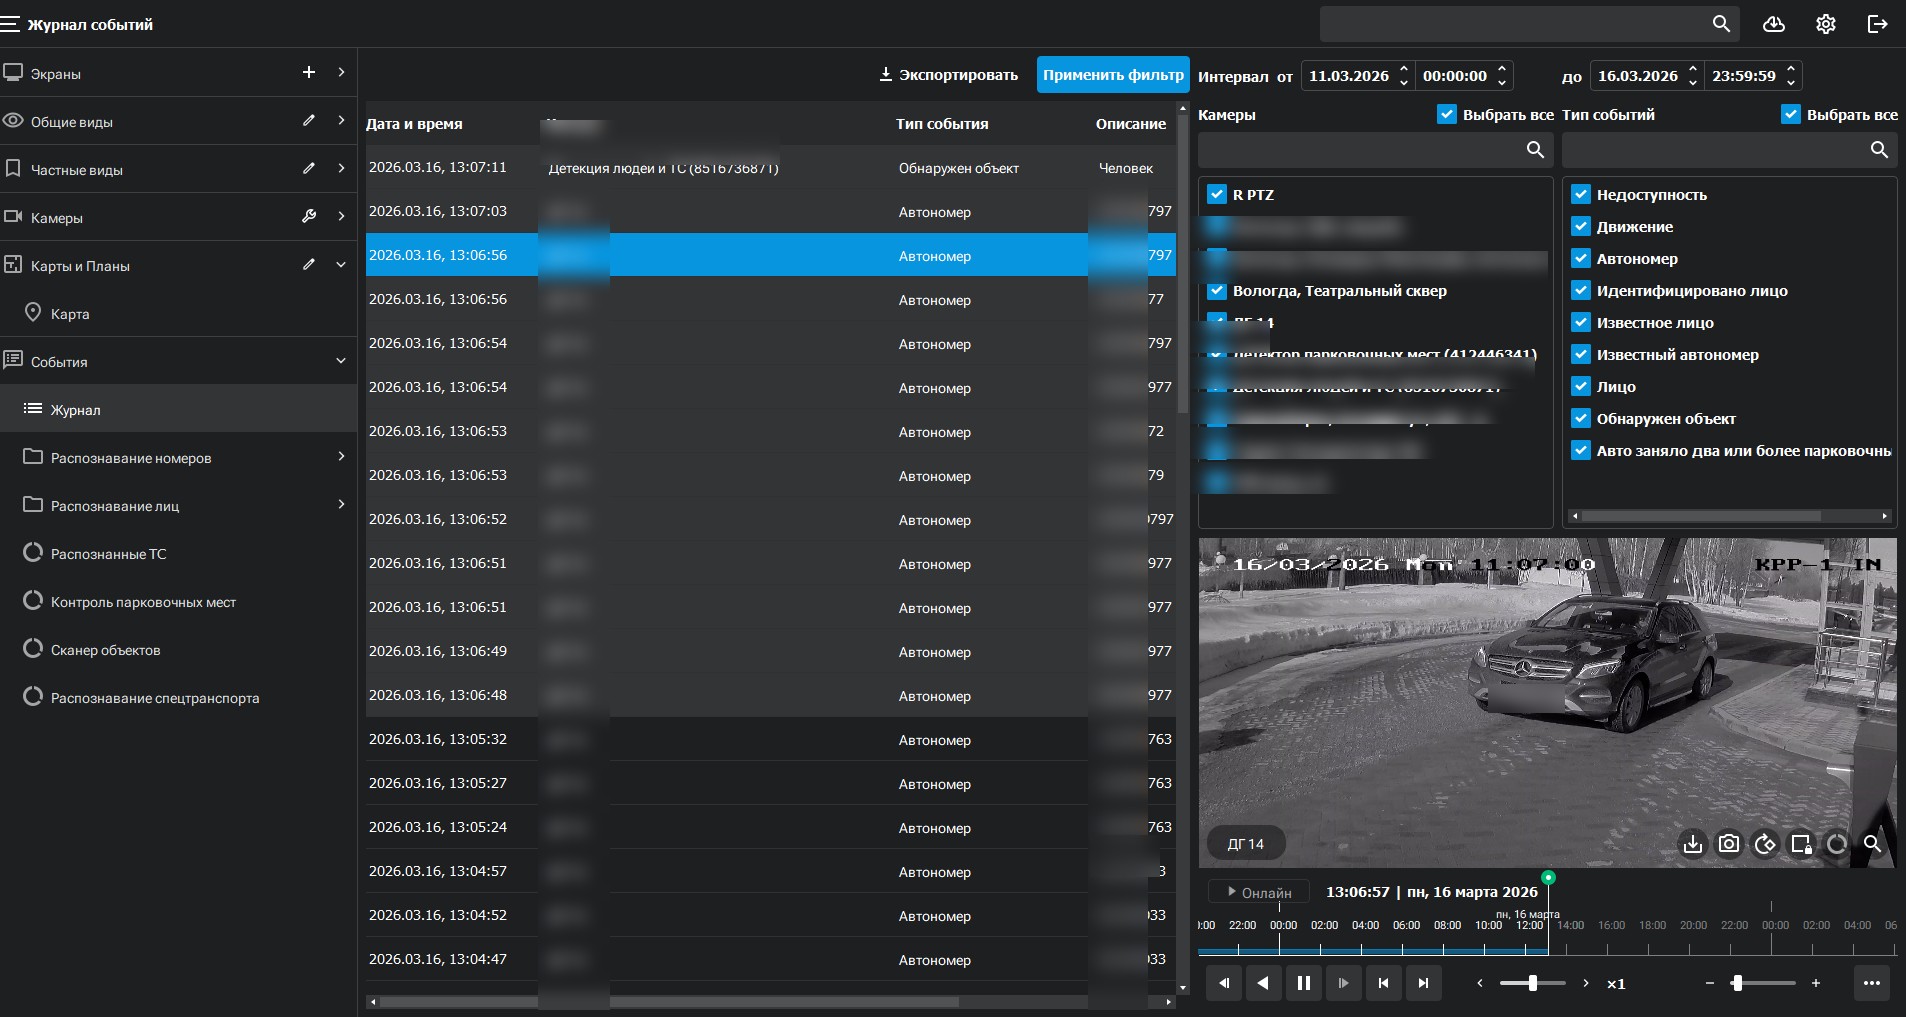Screen dimensions: 1906x1017
Task: Toggle the Автономер event type checkbox
Action: pos(1581,259)
